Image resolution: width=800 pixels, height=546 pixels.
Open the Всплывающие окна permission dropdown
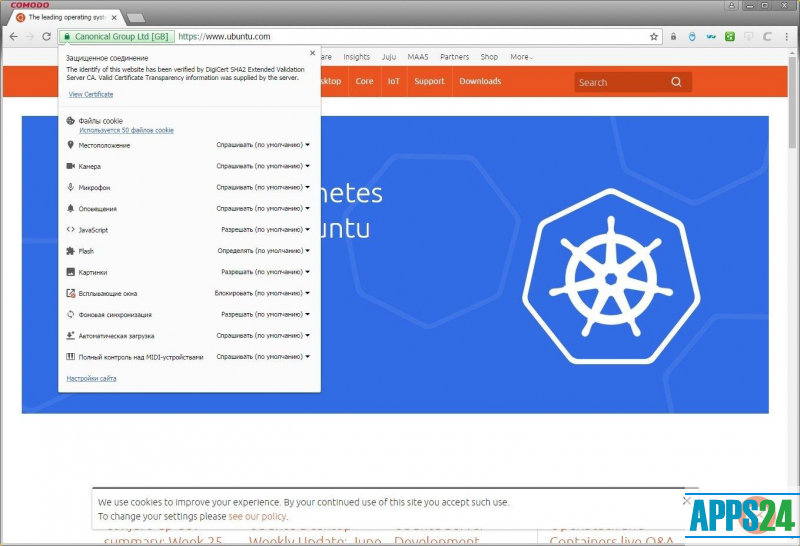click(x=262, y=293)
